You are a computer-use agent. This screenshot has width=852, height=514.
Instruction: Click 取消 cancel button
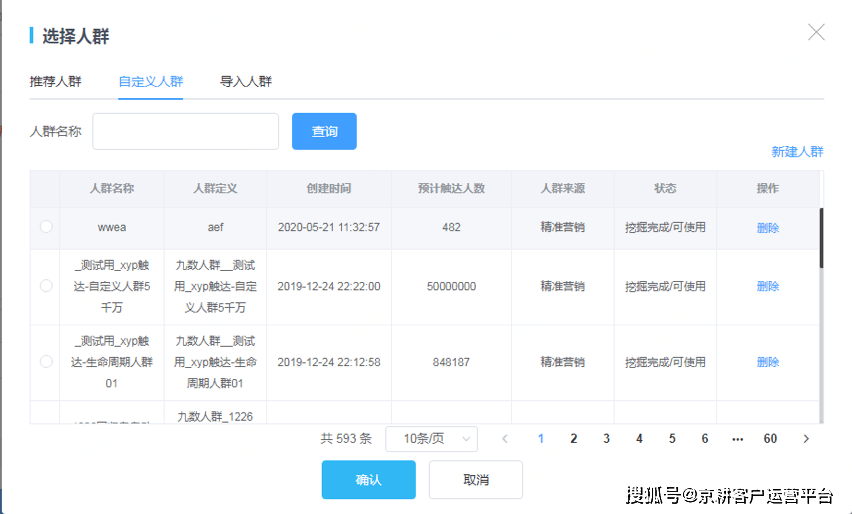476,480
